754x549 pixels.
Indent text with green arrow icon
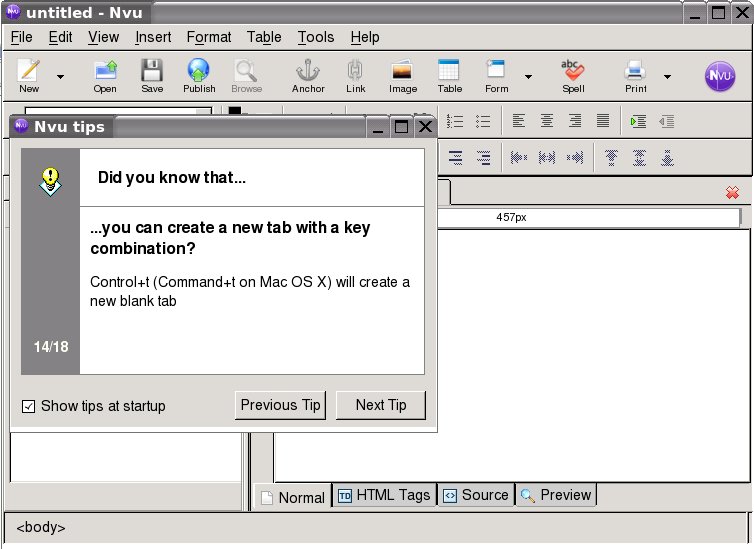click(x=638, y=121)
